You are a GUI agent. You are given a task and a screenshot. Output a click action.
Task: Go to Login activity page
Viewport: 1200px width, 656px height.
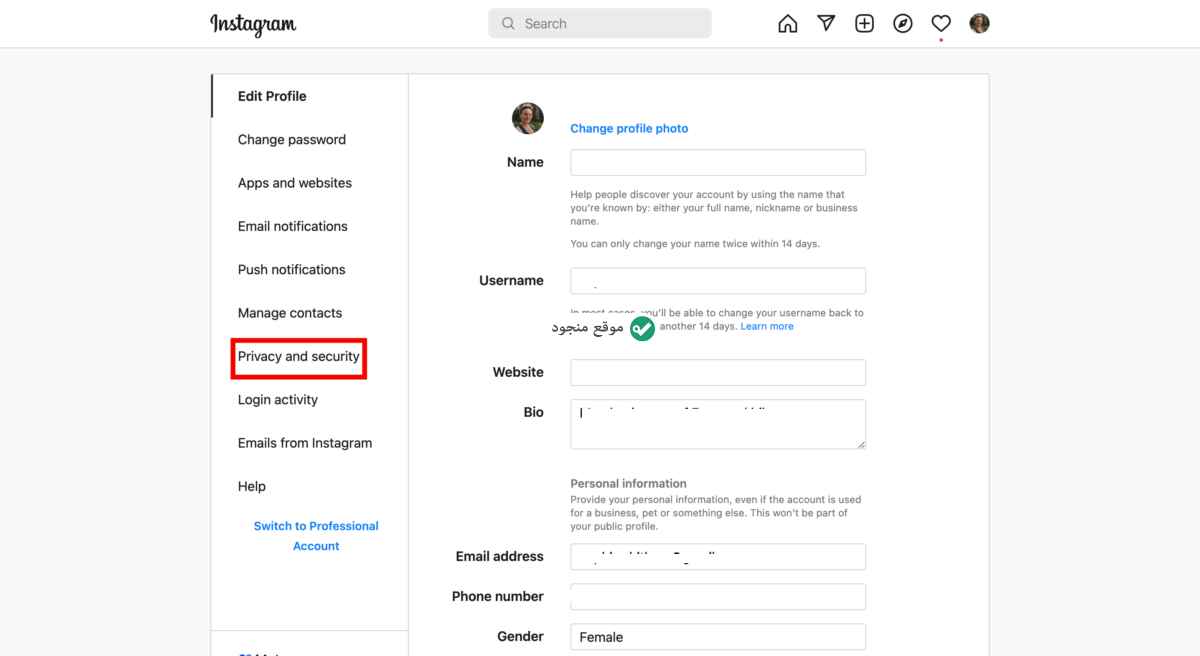[x=278, y=400]
